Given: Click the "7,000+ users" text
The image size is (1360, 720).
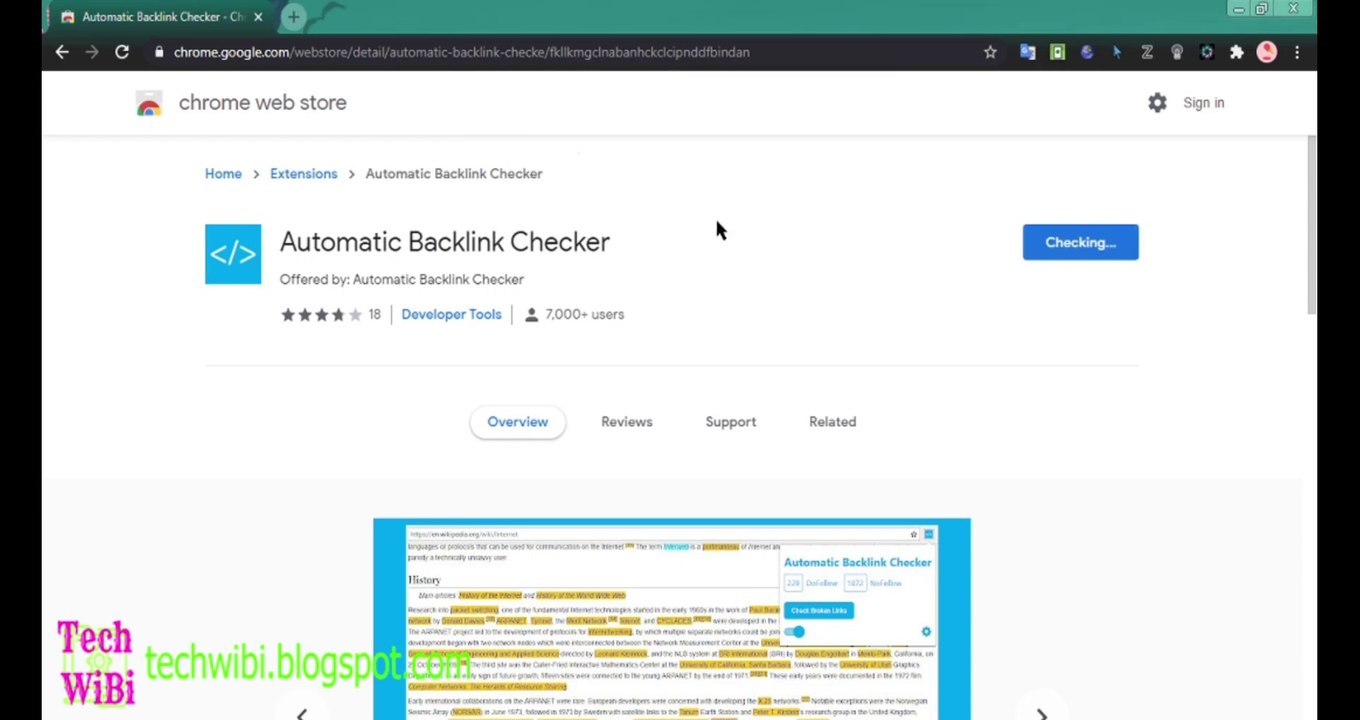Looking at the screenshot, I should point(584,314).
